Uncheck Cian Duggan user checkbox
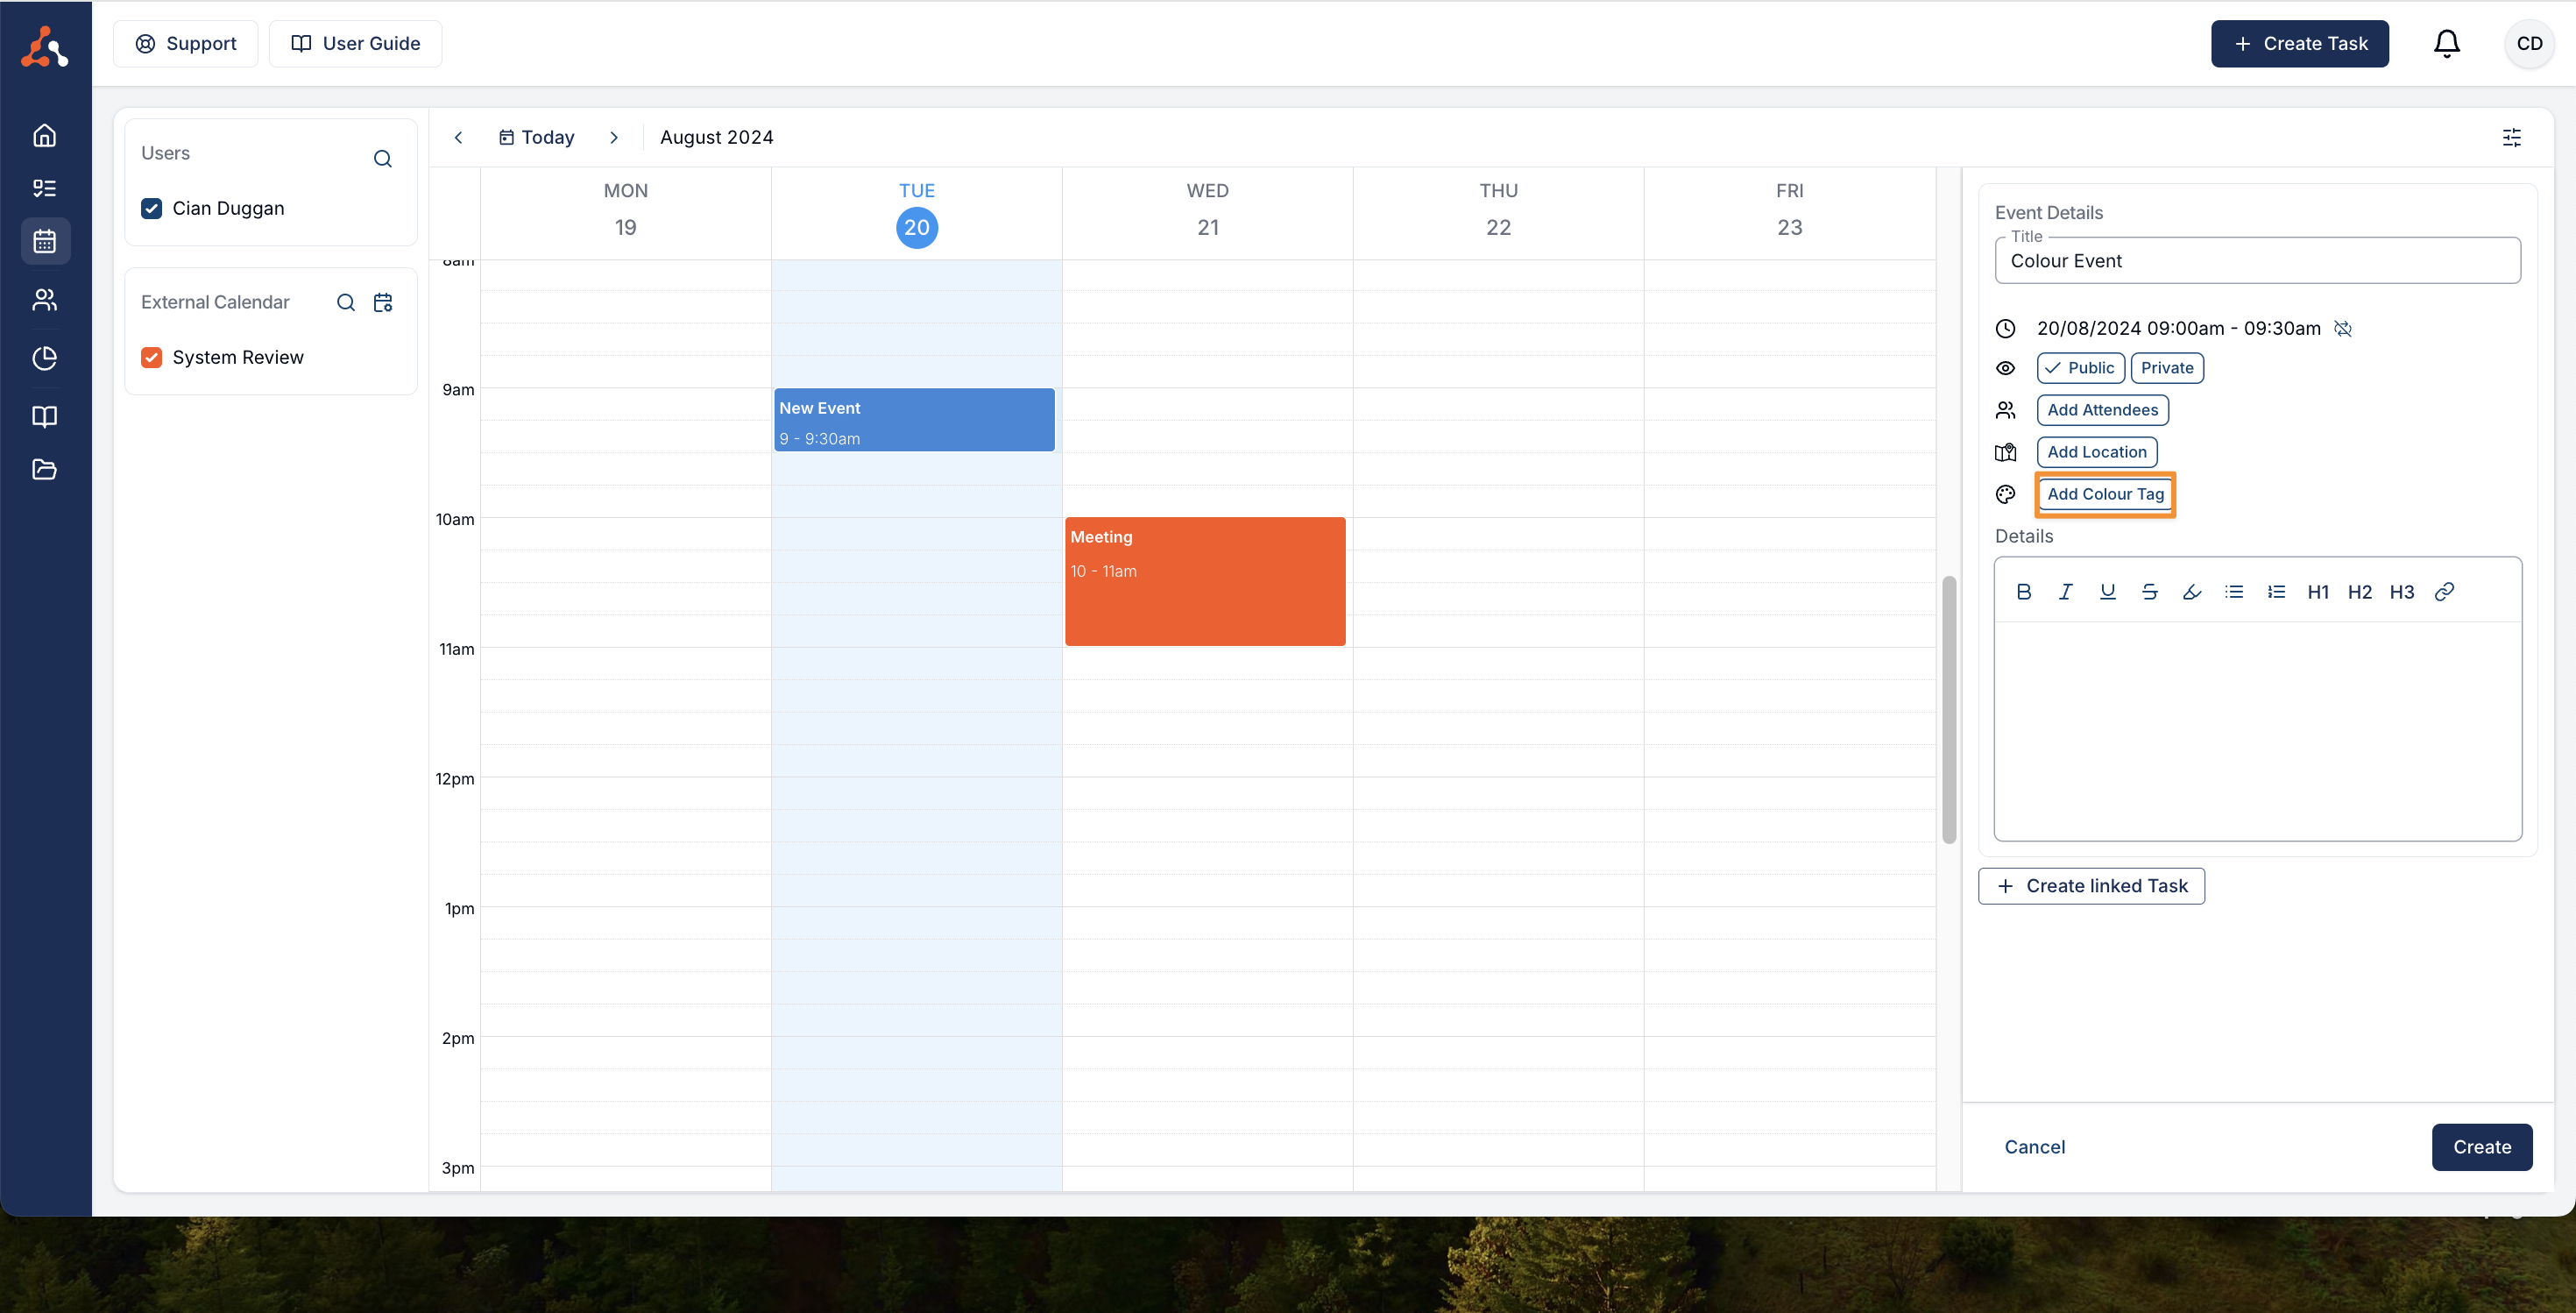 pos(152,208)
